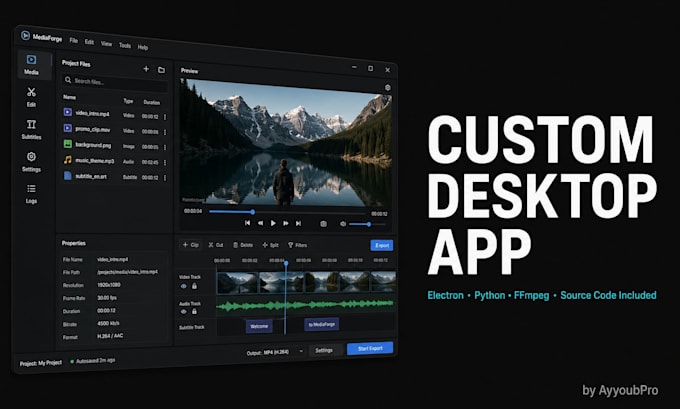Viewport: 680px width, 409px height.
Task: Open folder icon in Project Files
Action: point(161,70)
